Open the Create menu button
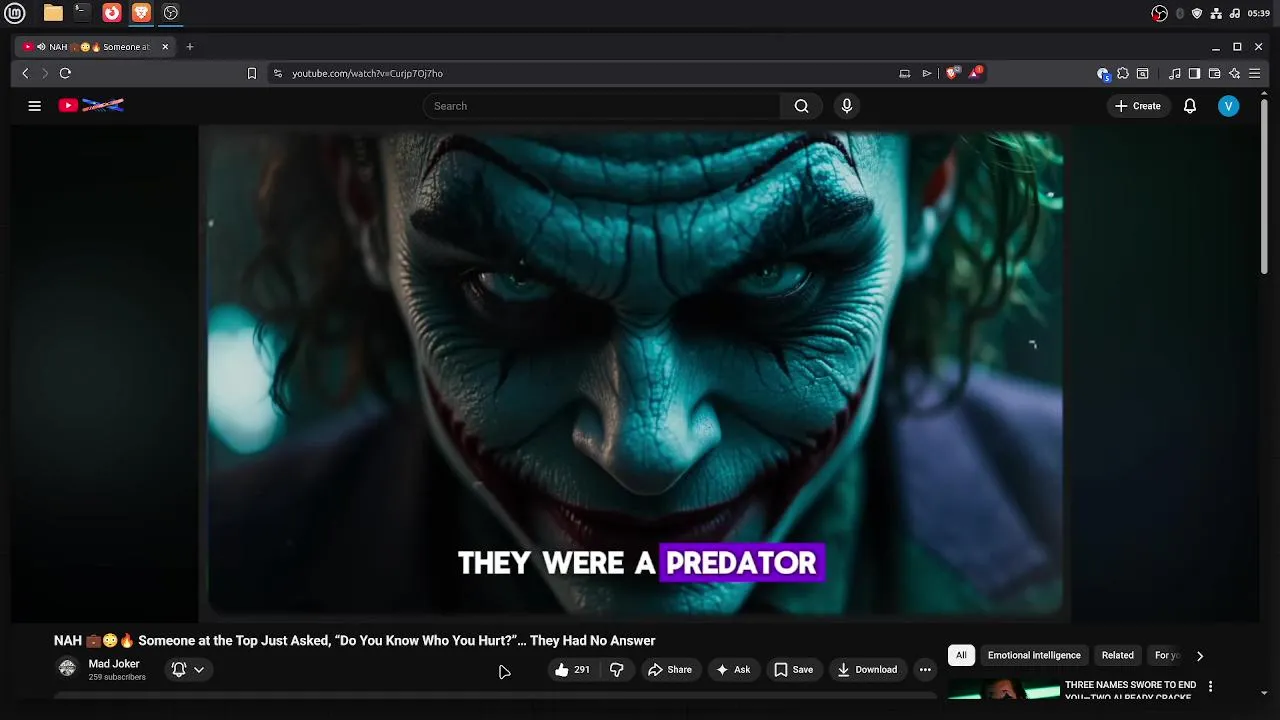This screenshot has height=720, width=1280. [1138, 106]
